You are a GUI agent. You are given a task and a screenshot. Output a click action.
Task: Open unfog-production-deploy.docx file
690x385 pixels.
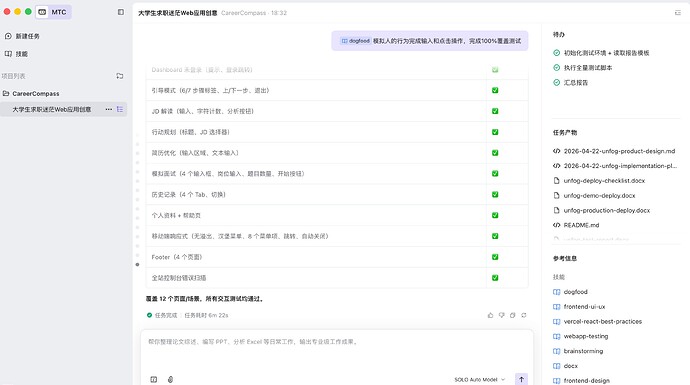click(602, 210)
